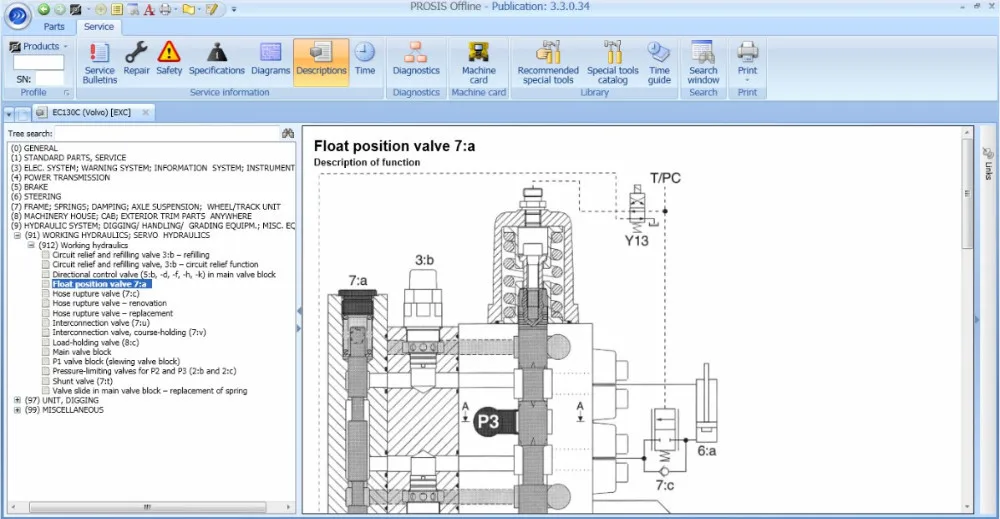Screen dimensions: 1000x519
Task: Select (4) POWER TRANSMISSION in tree
Action: tap(61, 177)
